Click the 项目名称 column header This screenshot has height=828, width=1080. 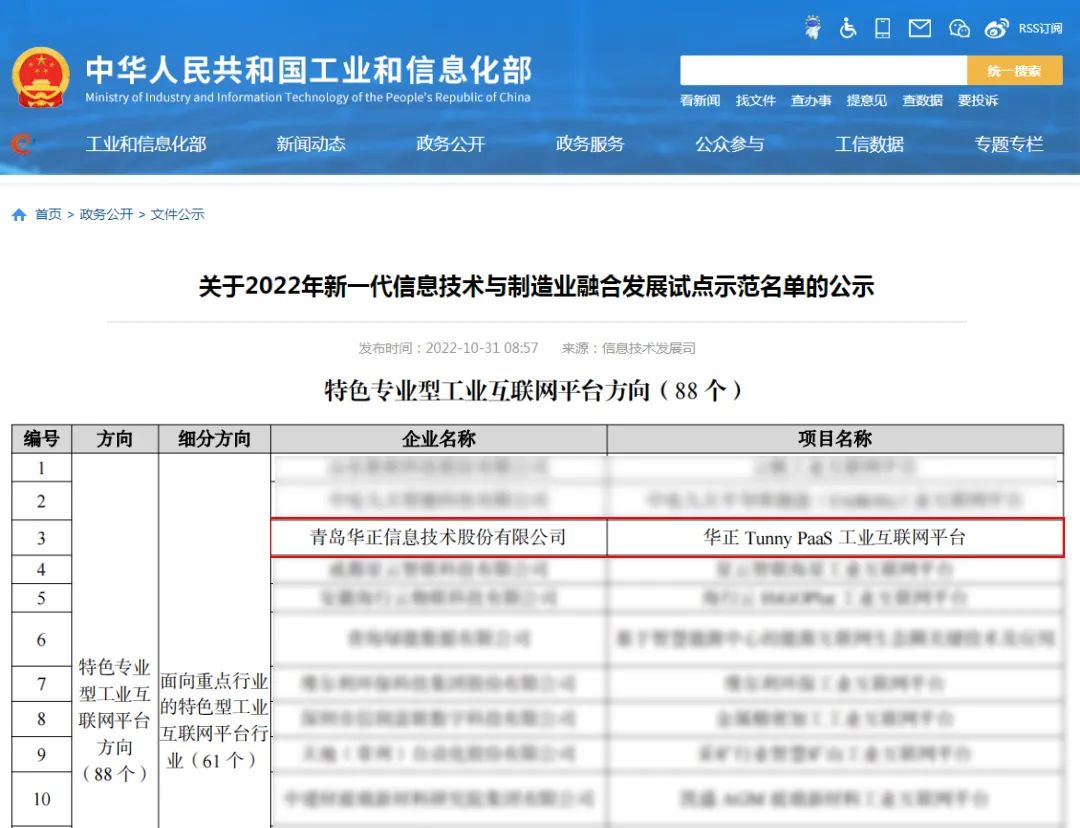[835, 439]
